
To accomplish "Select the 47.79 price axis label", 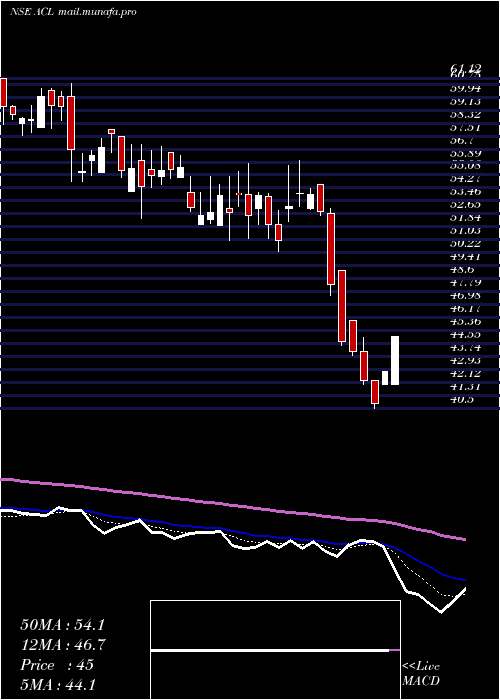I will point(466,283).
